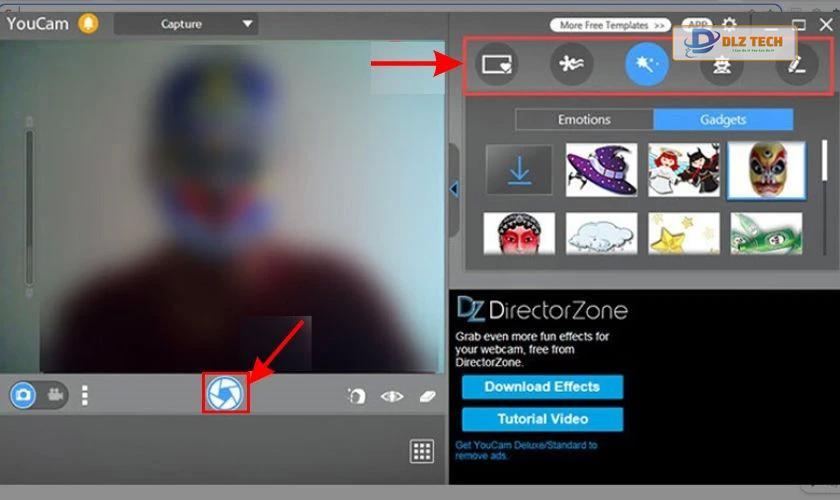Apply the cloud gadget effect
The image size is (840, 500).
pyautogui.click(x=602, y=234)
